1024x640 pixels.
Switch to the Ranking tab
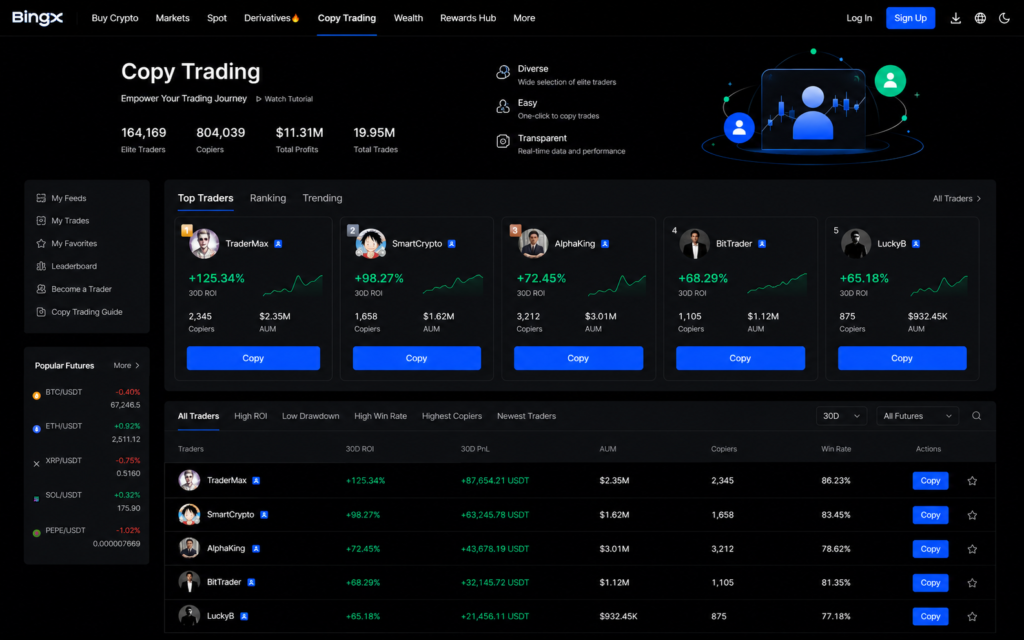268,198
